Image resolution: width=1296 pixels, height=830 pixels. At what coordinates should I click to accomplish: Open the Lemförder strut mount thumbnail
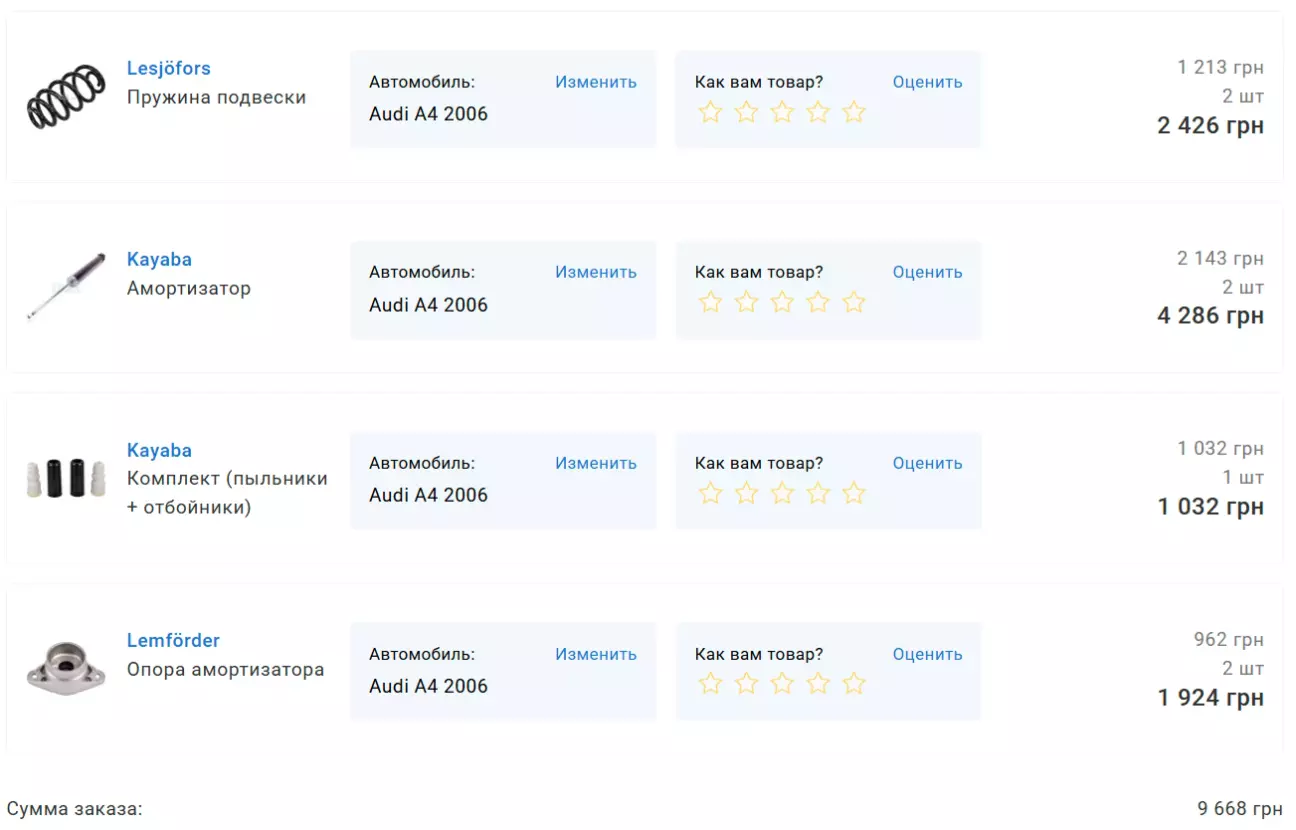click(x=66, y=668)
